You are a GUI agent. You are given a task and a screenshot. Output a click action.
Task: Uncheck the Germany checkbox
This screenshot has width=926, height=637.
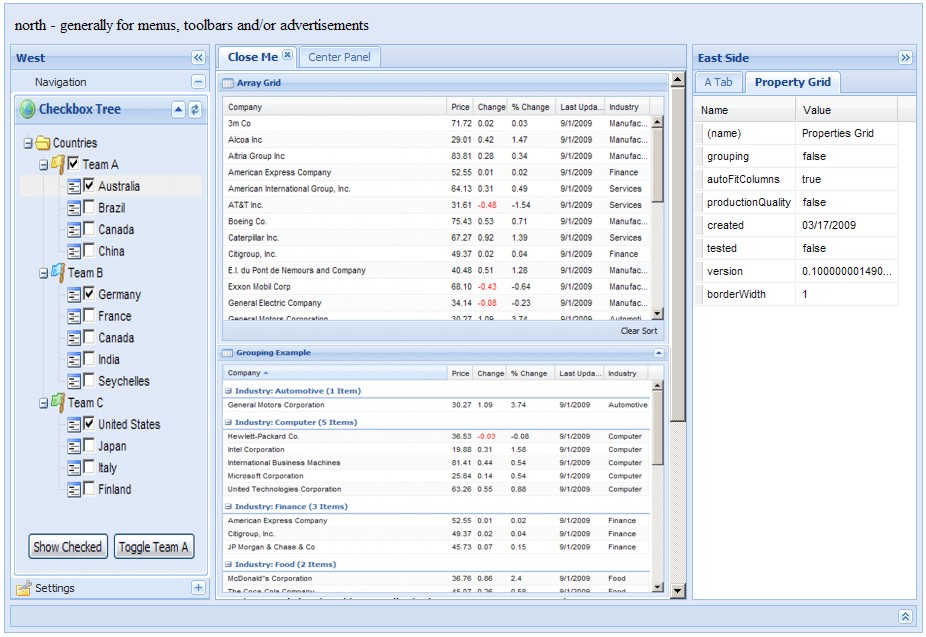[90, 294]
